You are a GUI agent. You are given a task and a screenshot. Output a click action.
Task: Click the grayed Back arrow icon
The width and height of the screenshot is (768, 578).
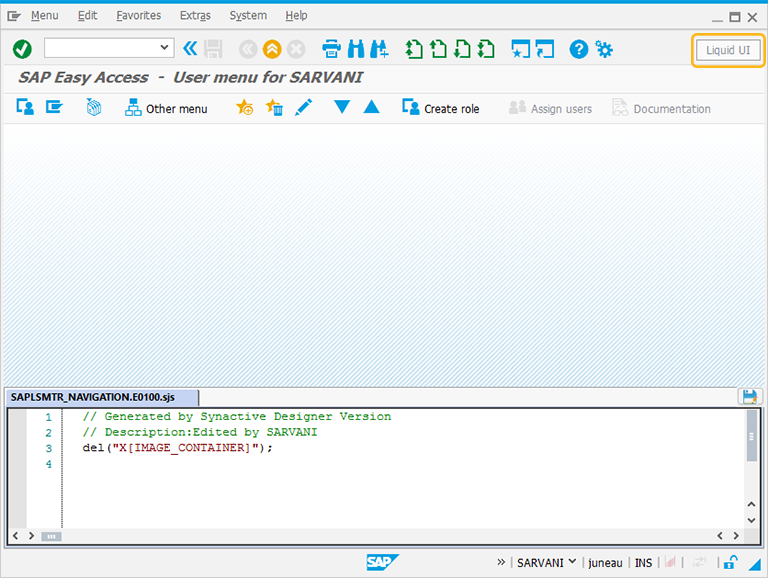(248, 49)
